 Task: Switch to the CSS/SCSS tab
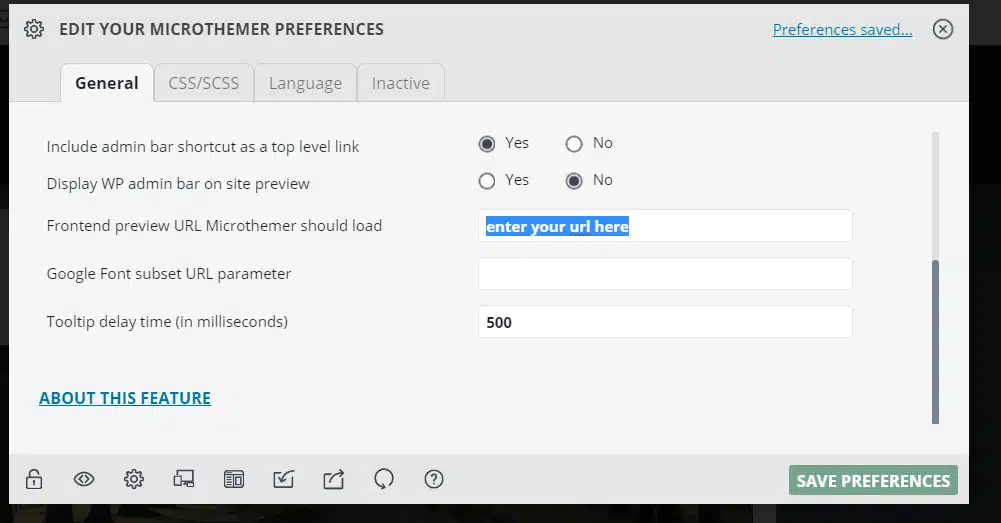click(x=204, y=83)
